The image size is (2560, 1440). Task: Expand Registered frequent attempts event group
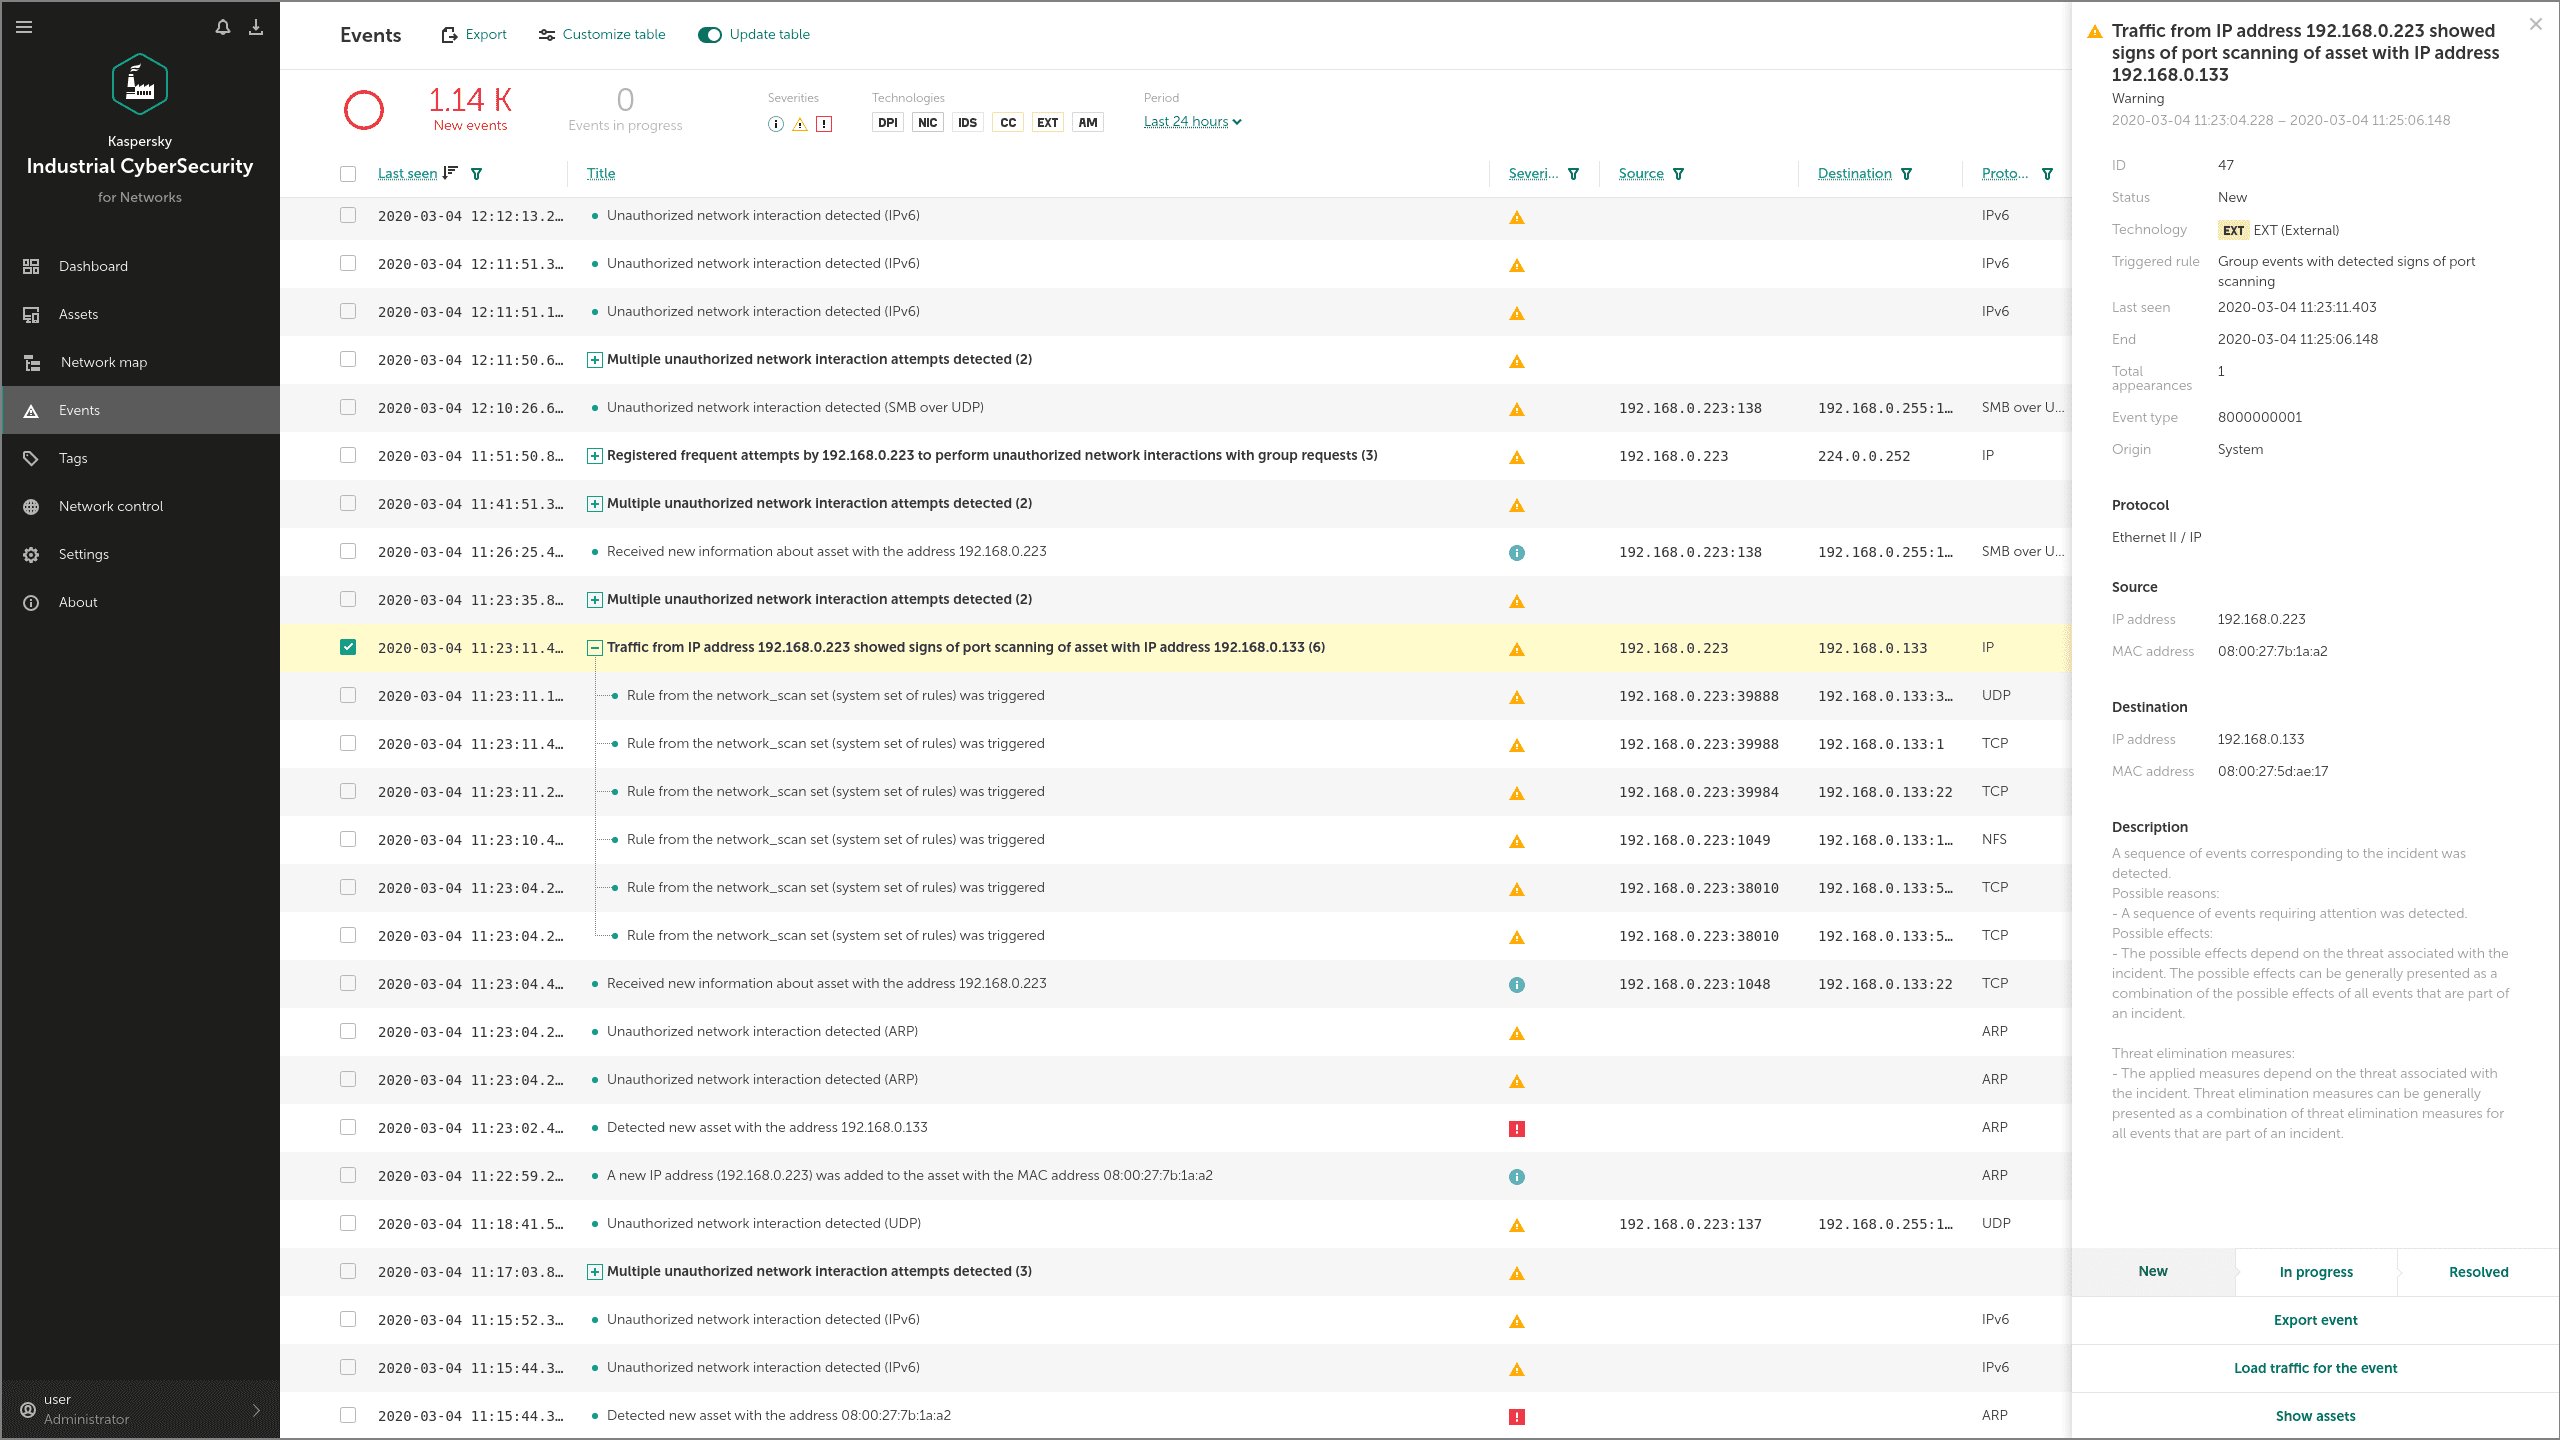594,456
